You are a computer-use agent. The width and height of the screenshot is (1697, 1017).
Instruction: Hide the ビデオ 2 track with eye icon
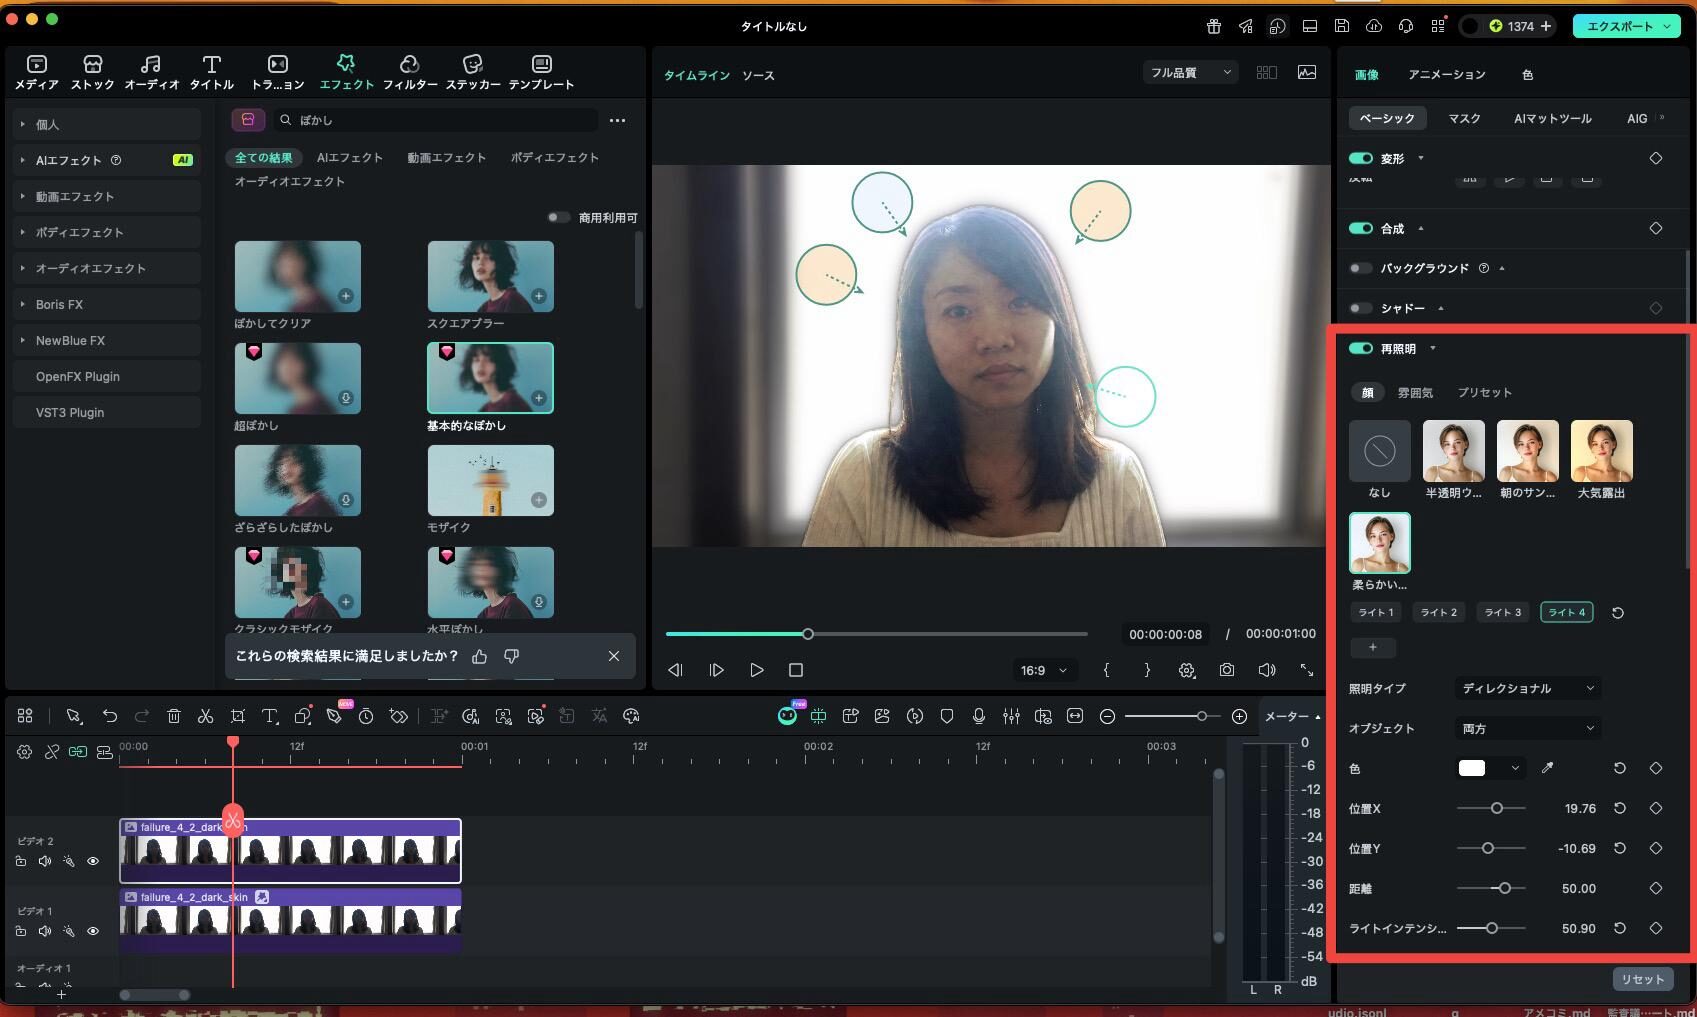point(93,861)
